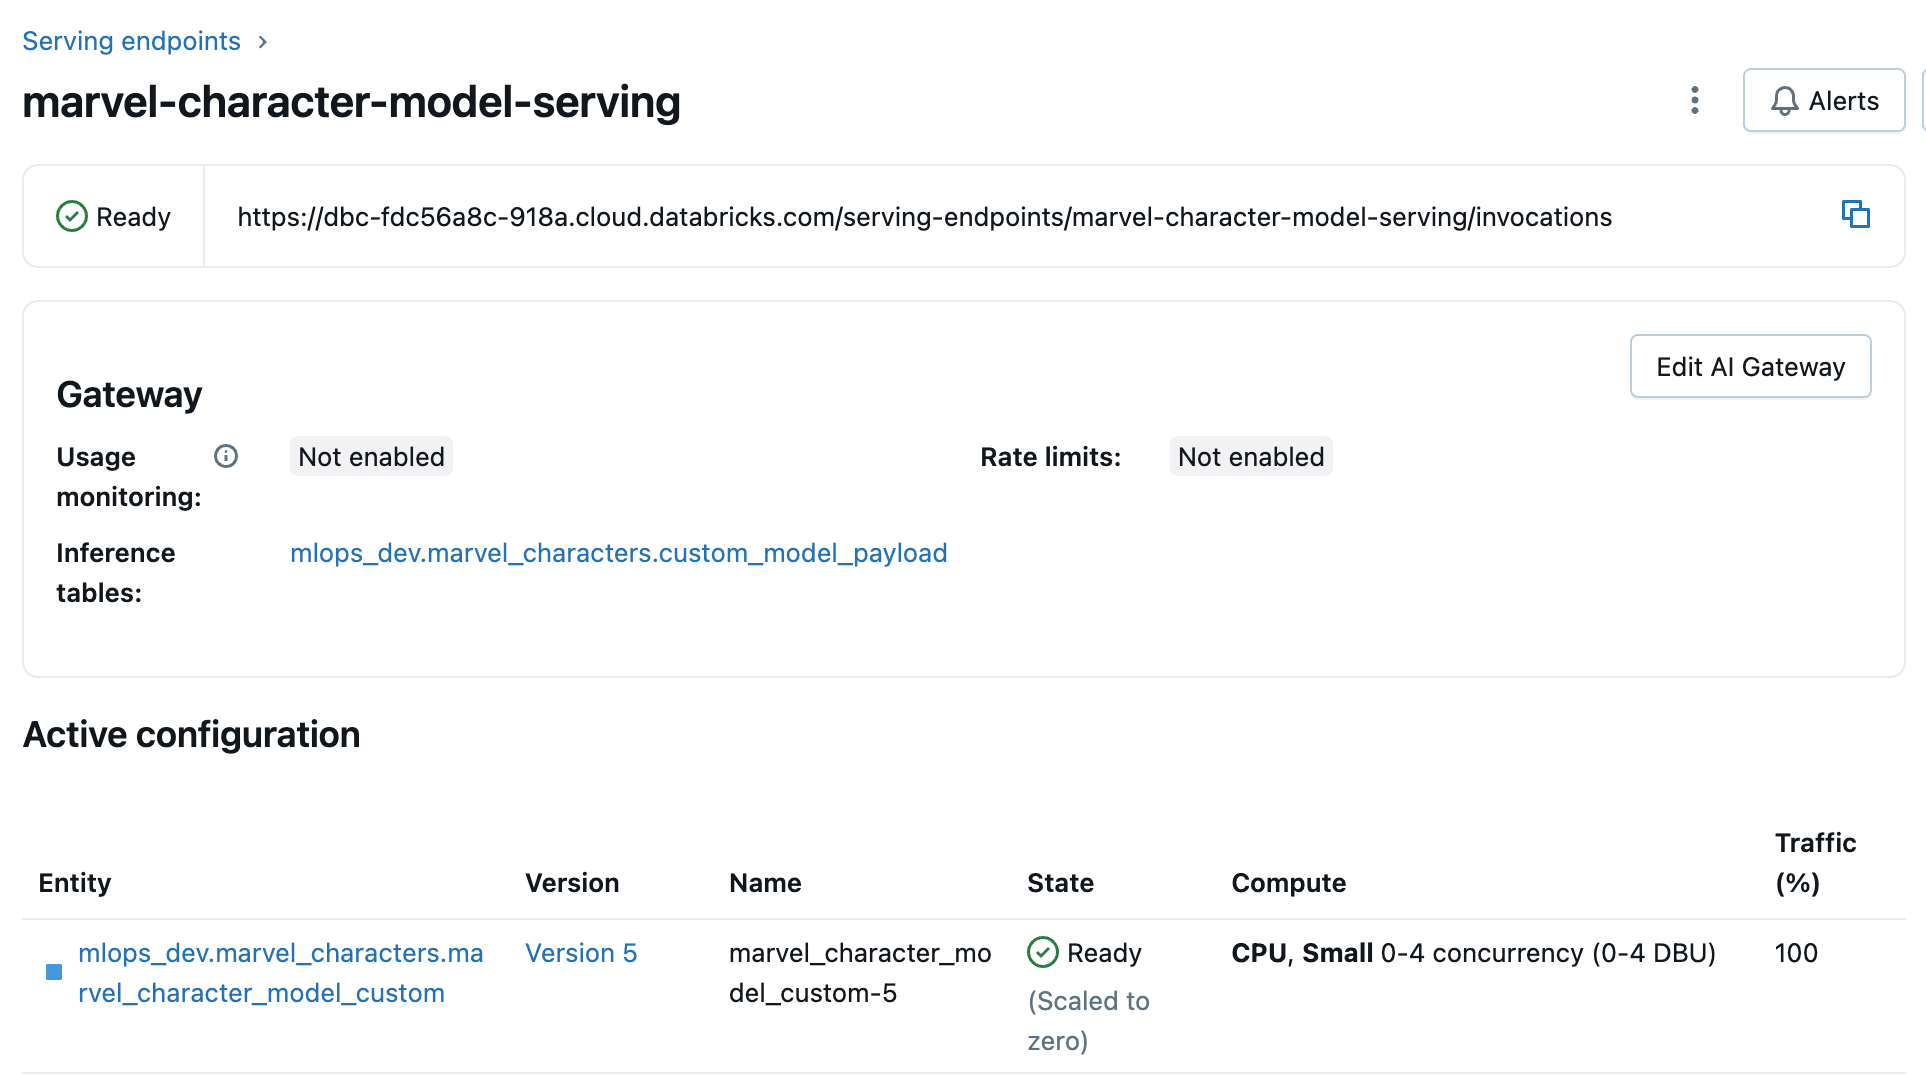Image resolution: width=1926 pixels, height=1076 pixels.
Task: Click the Traffic (%) column header
Action: (x=1815, y=862)
